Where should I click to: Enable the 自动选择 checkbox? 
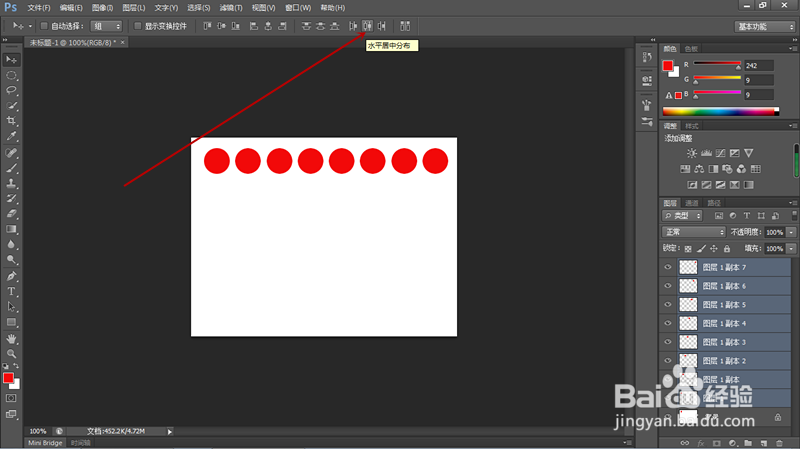[44, 26]
